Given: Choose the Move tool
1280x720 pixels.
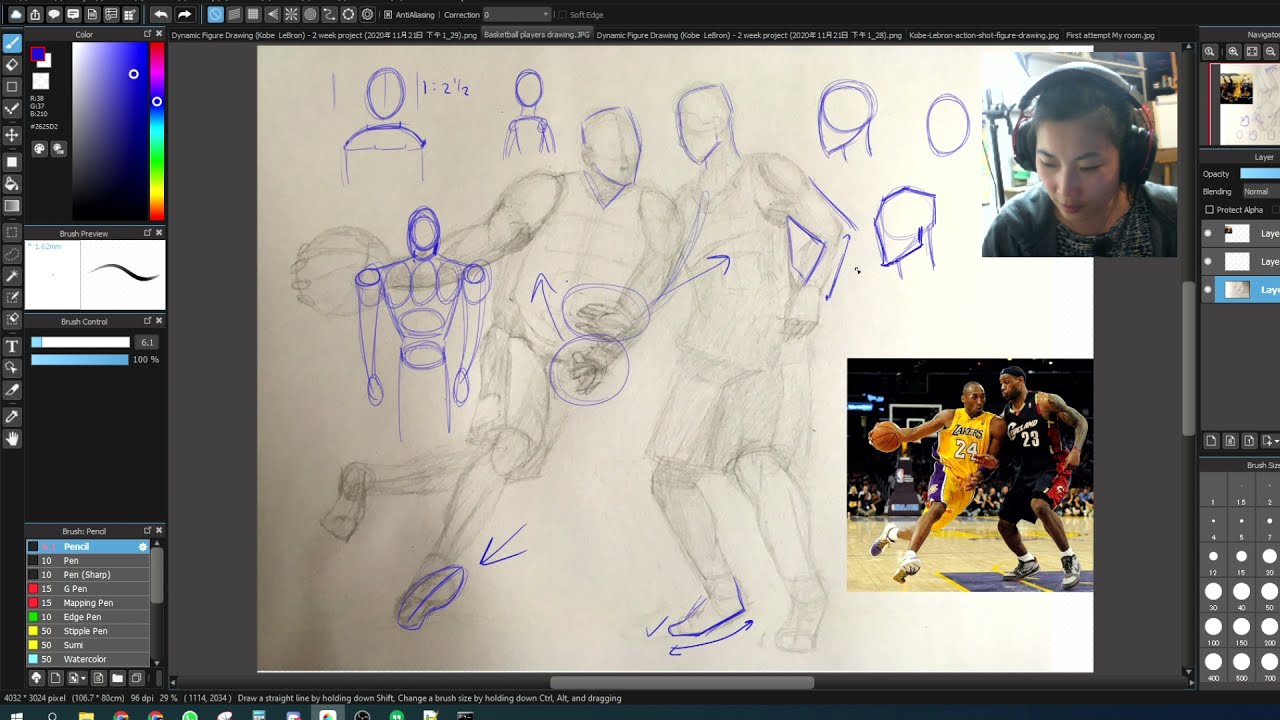Looking at the screenshot, I should click(x=12, y=134).
